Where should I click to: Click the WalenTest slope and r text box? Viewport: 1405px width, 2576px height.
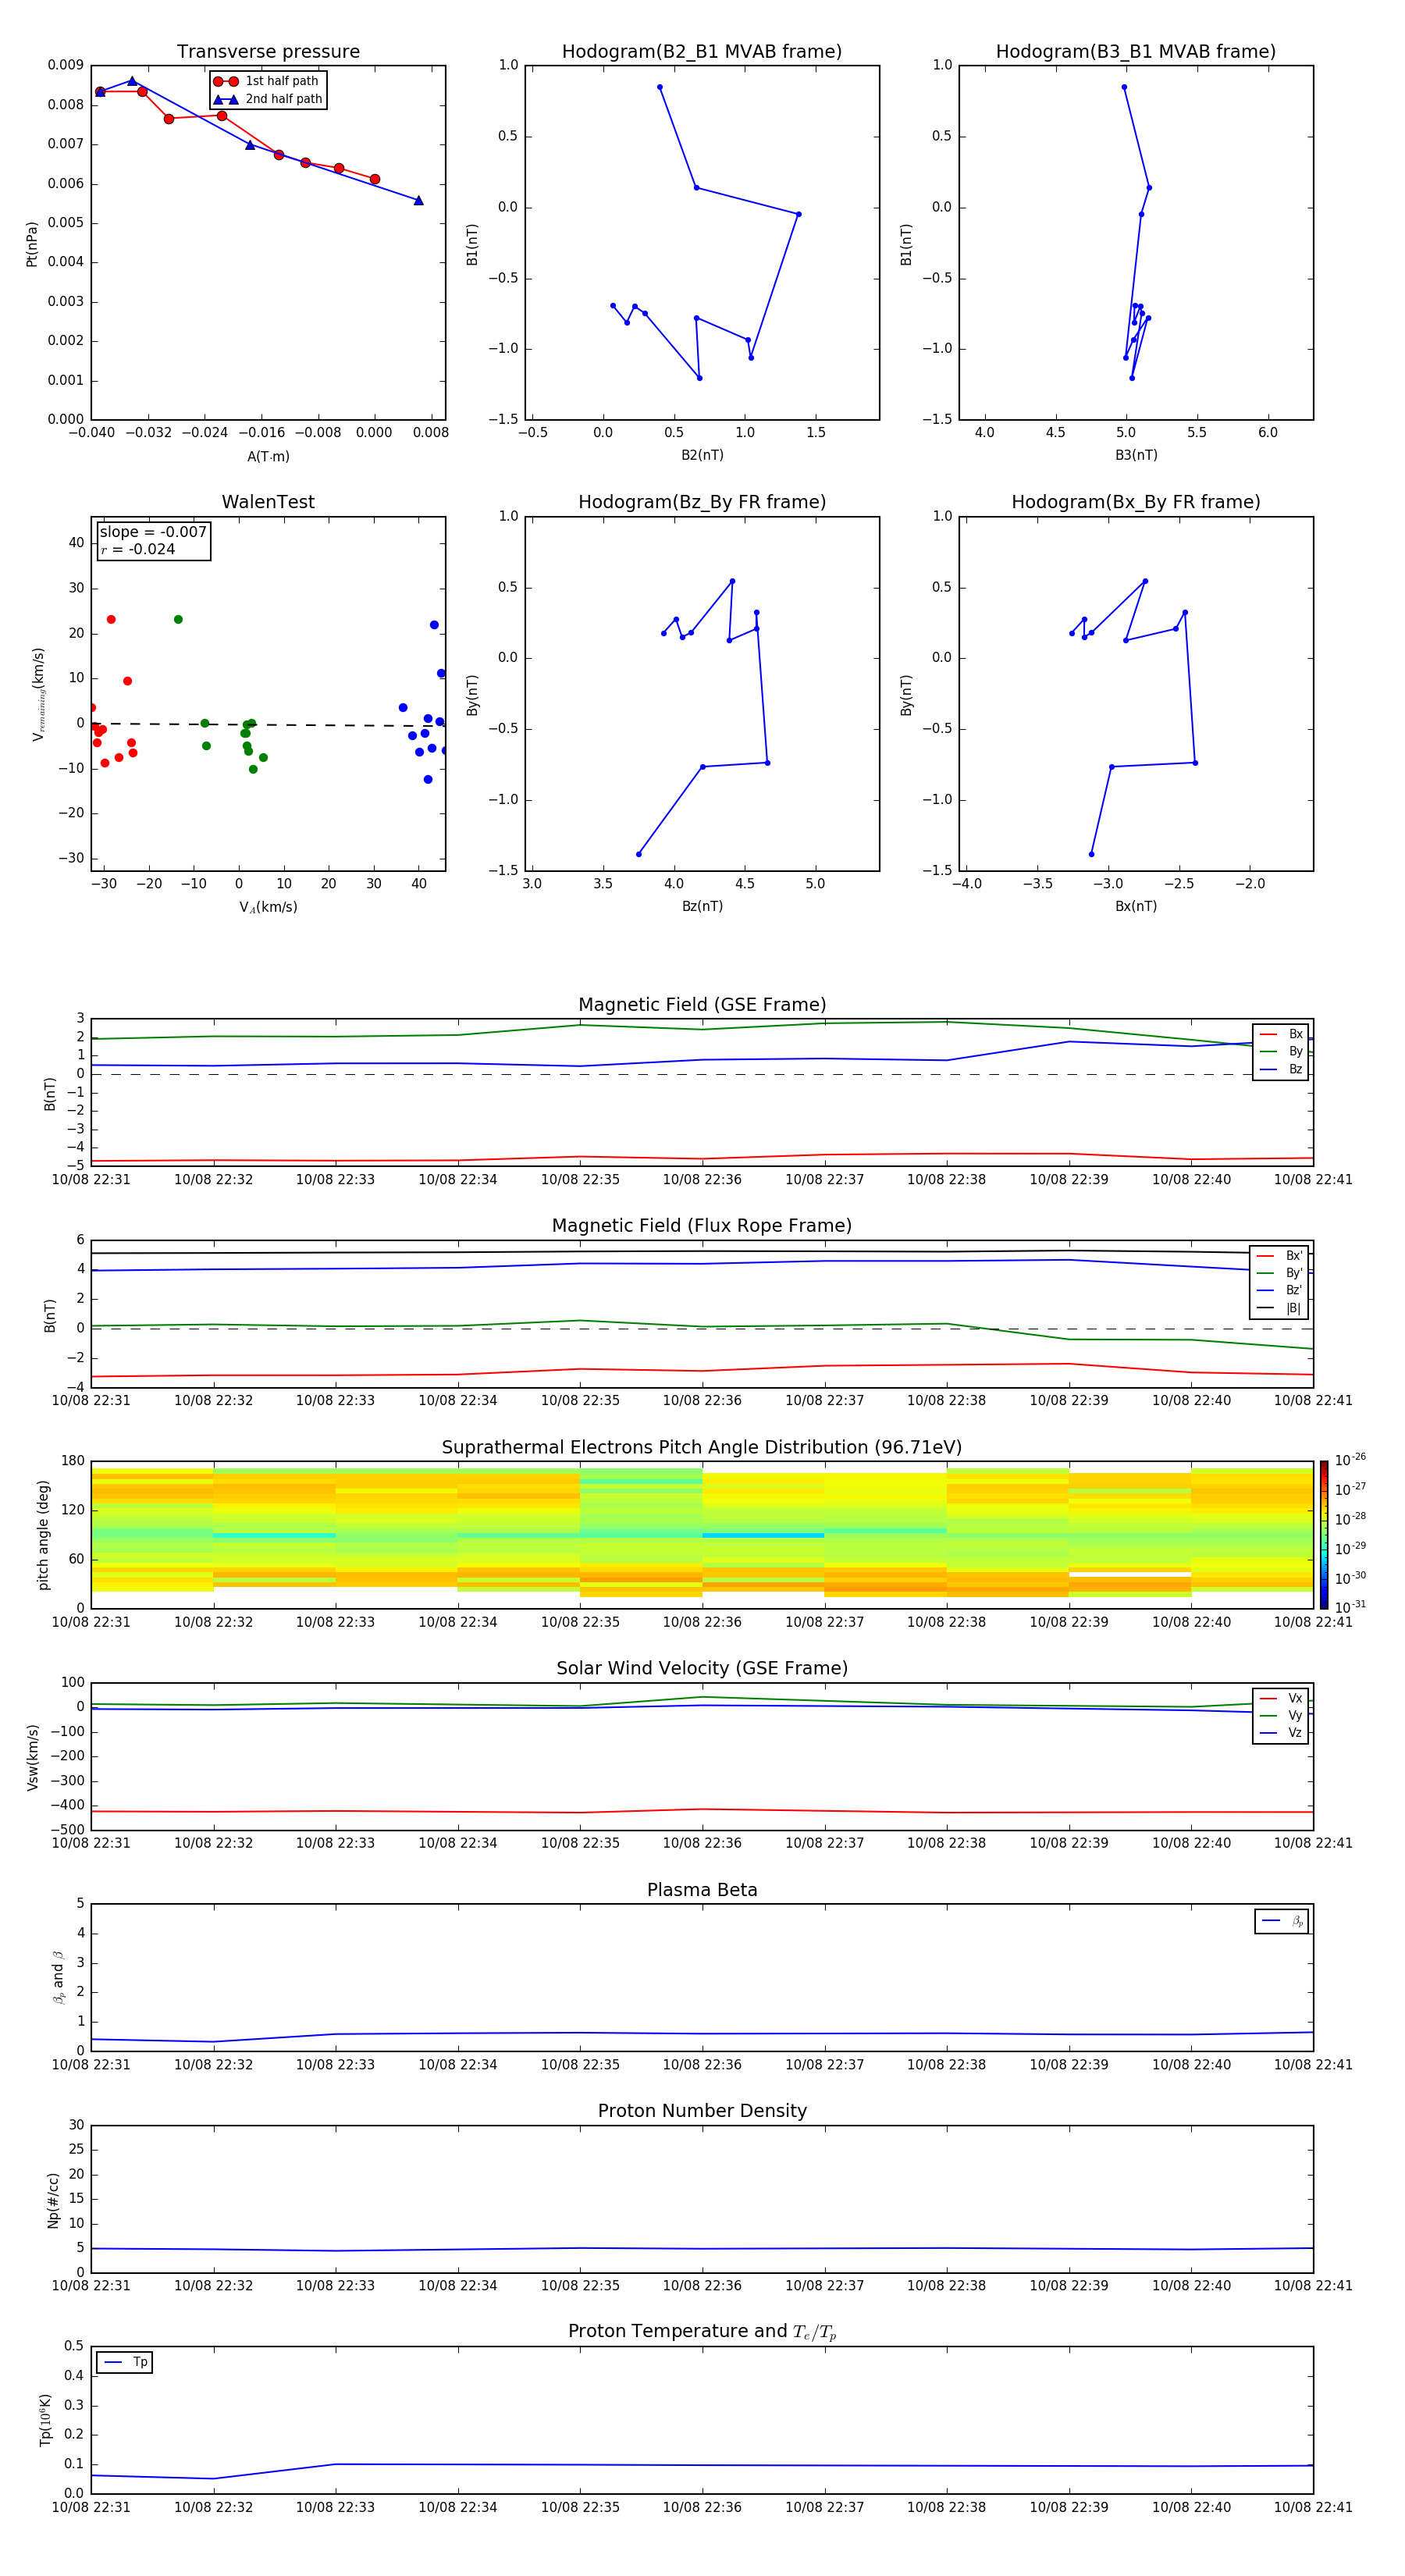[x=153, y=541]
